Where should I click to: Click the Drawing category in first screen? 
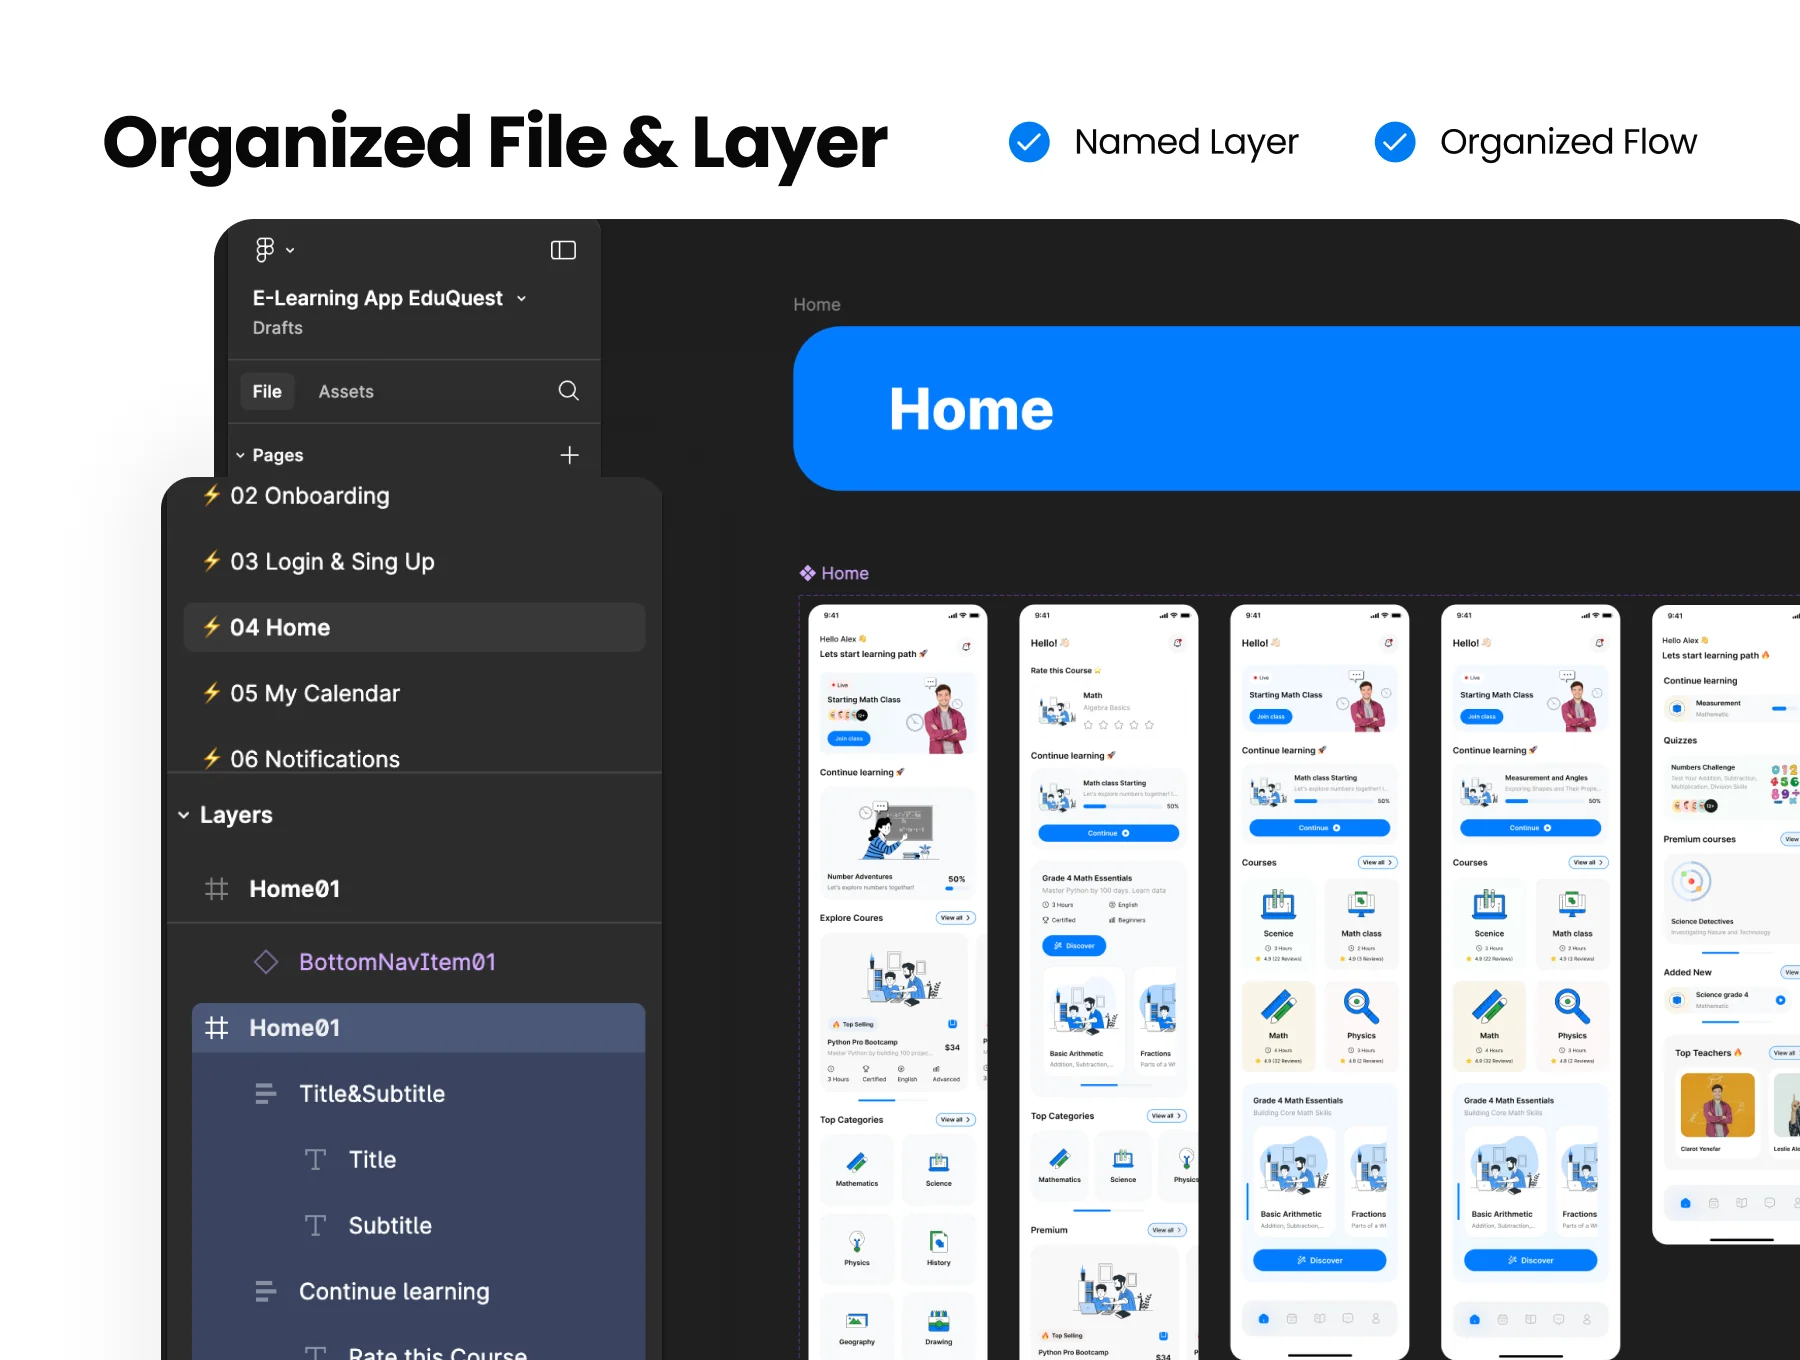938,1328
